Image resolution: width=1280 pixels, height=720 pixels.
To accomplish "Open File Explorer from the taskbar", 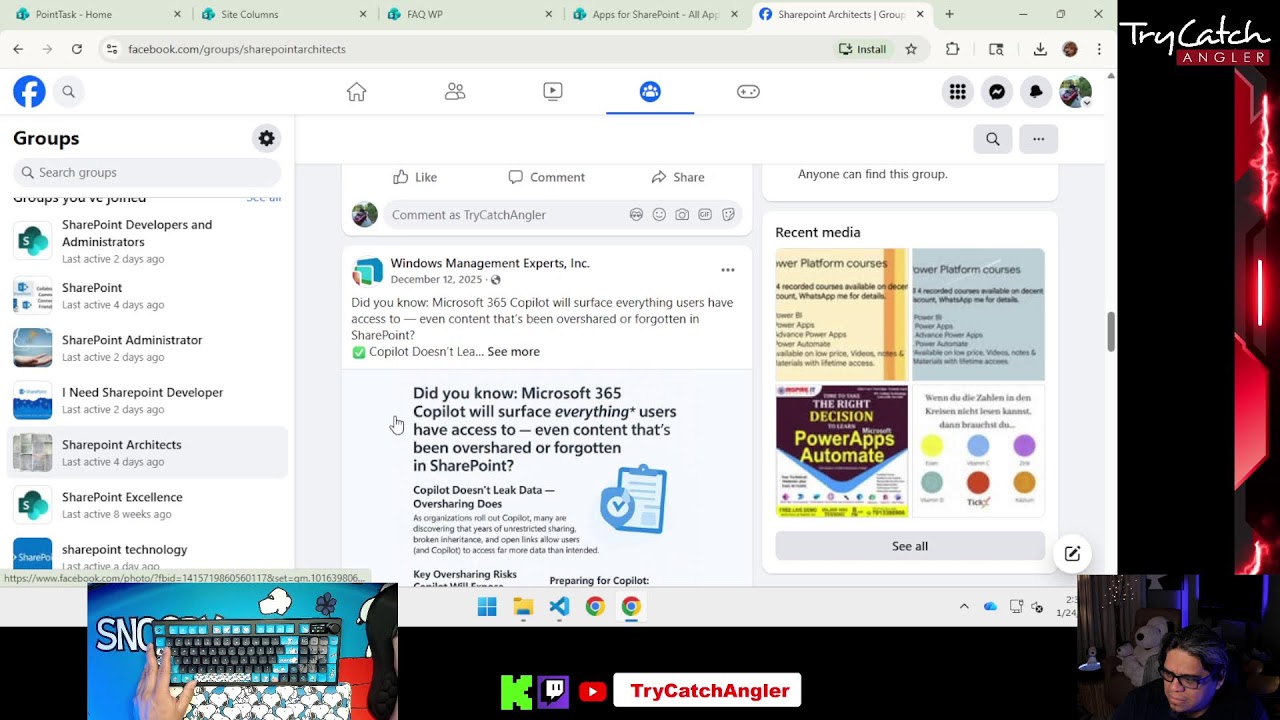I will (x=523, y=607).
